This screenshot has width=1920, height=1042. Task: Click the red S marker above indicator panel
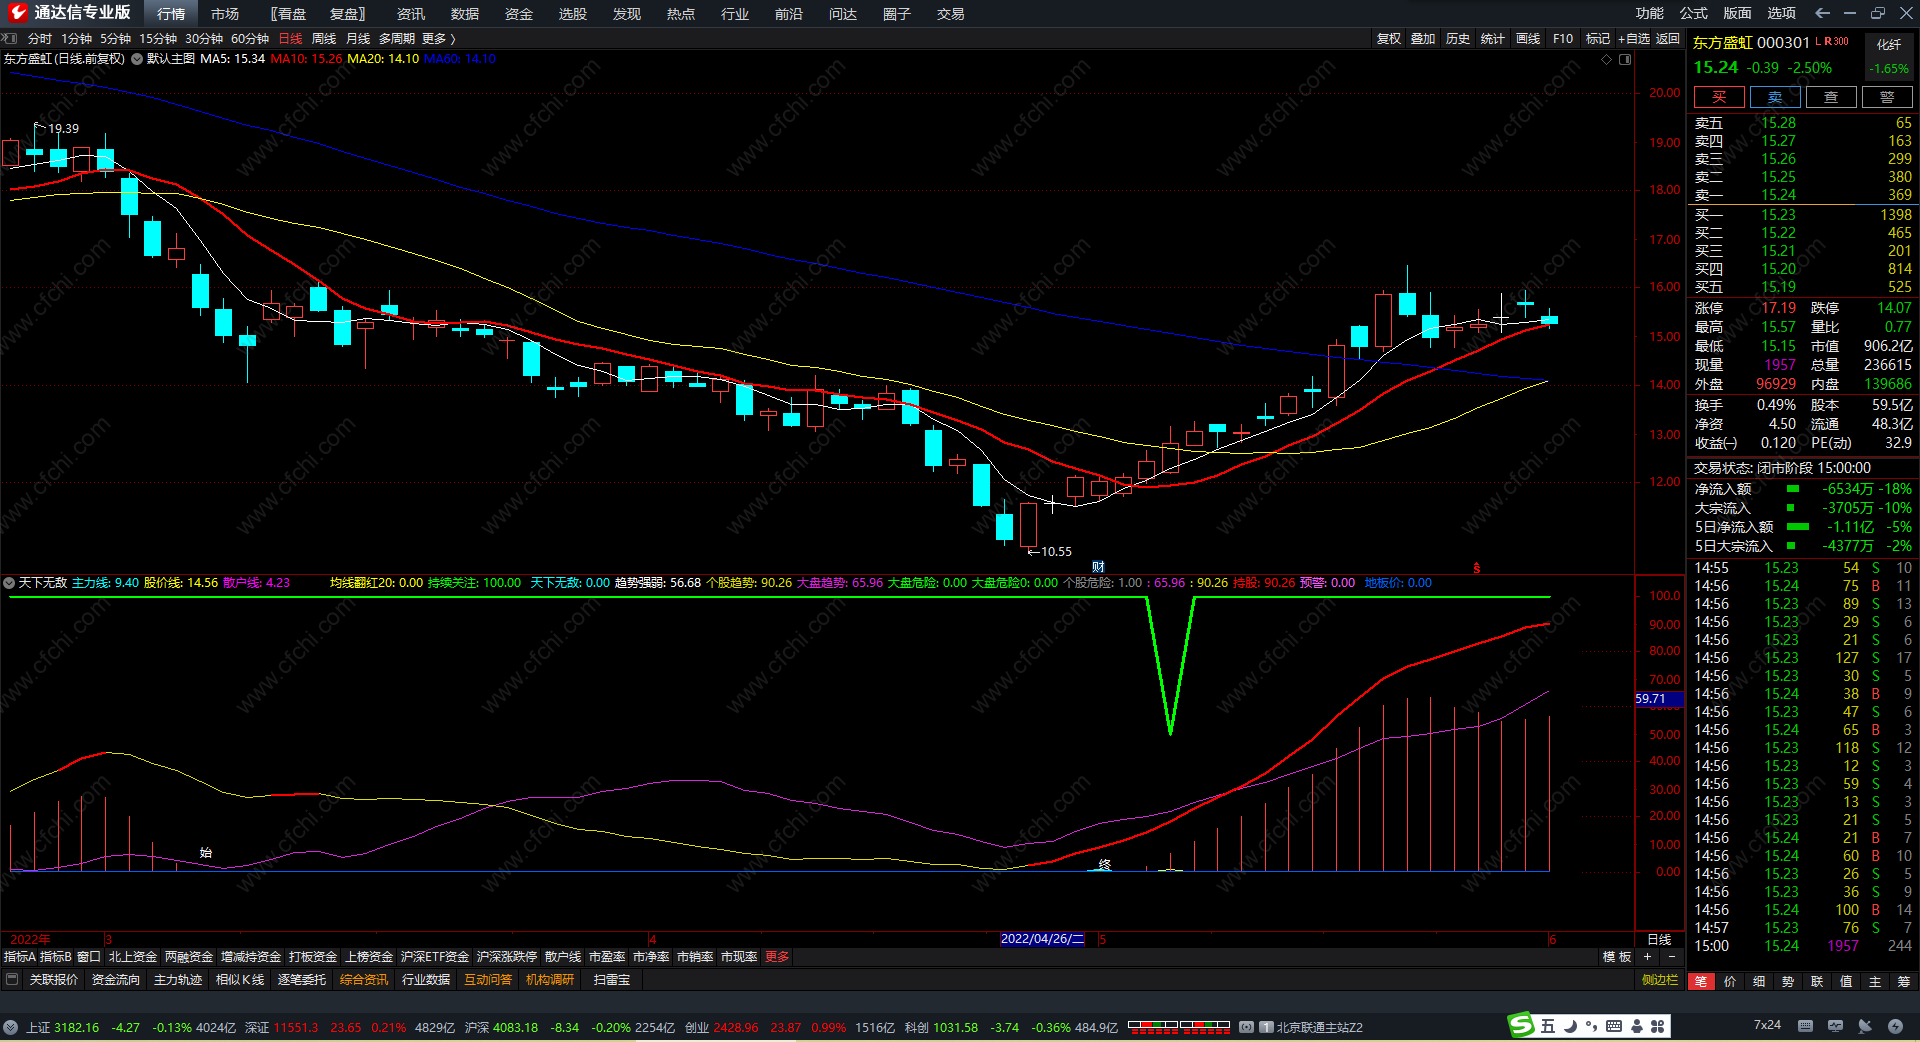1476,568
